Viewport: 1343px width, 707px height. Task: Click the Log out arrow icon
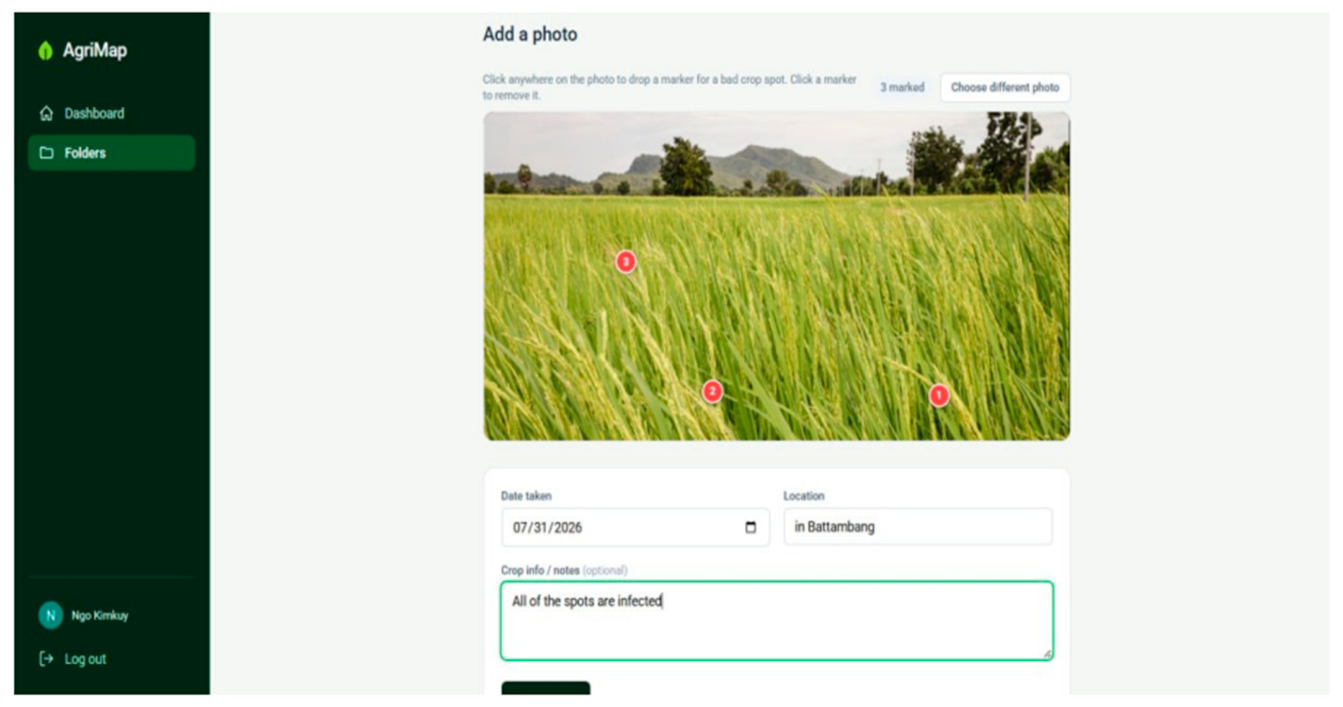(x=46, y=659)
